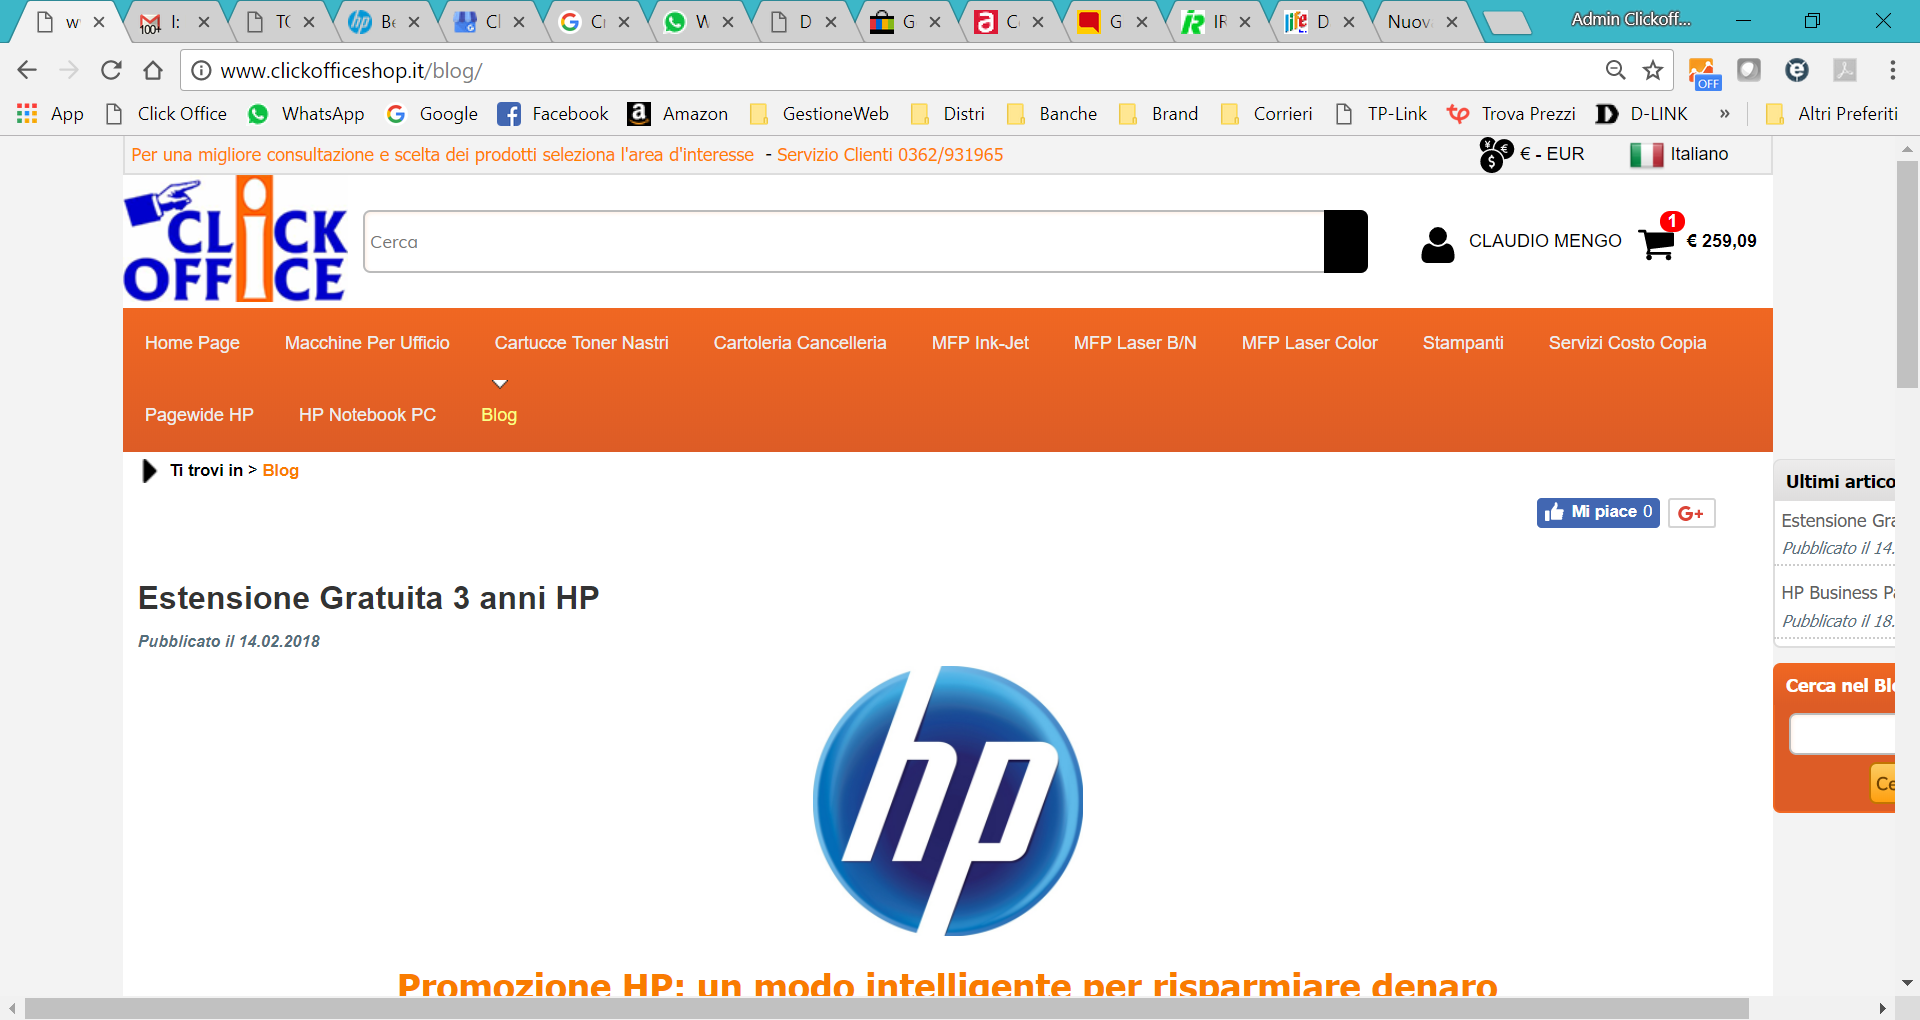Click the user account silhouette icon
This screenshot has width=1920, height=1020.
[1438, 244]
